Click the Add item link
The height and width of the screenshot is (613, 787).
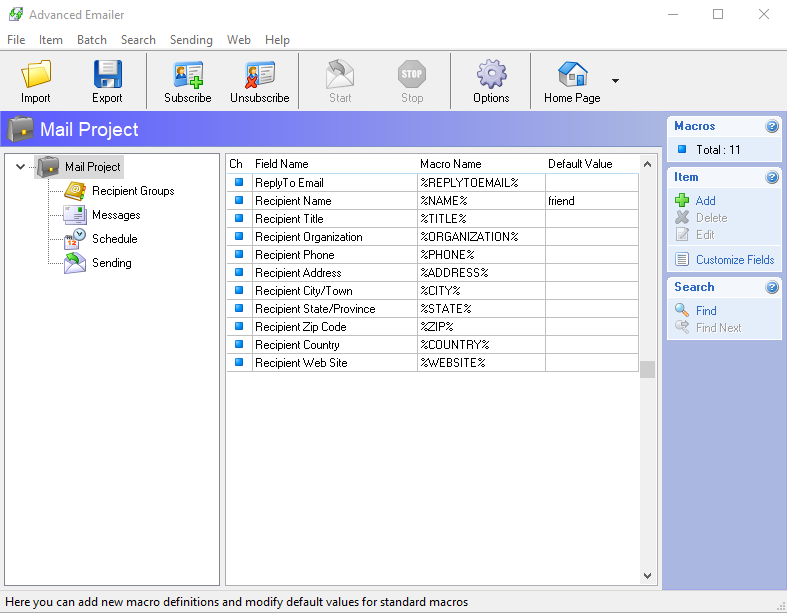pyautogui.click(x=705, y=201)
